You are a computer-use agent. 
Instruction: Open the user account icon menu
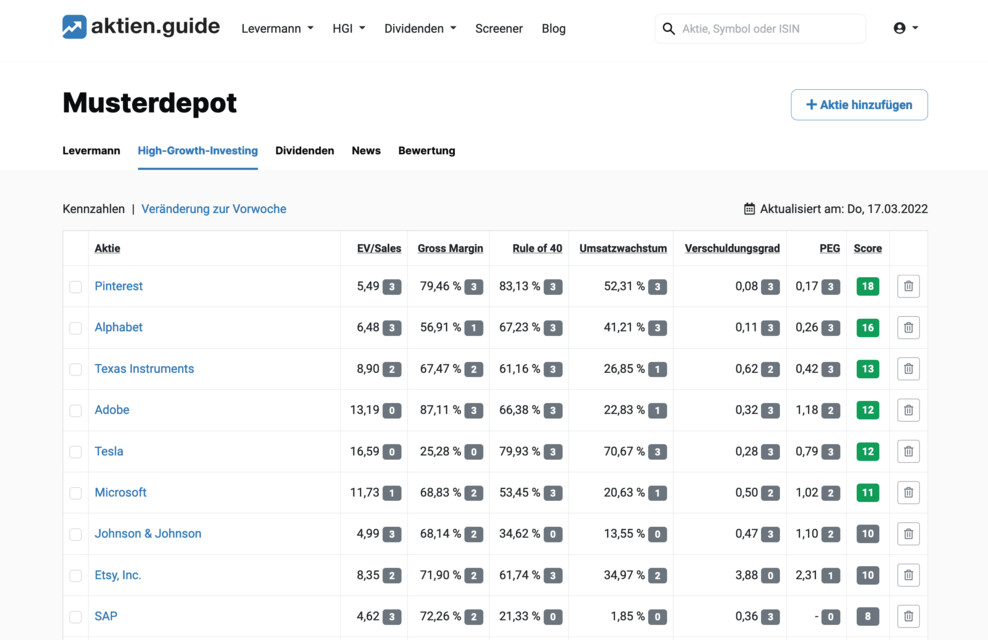(905, 28)
